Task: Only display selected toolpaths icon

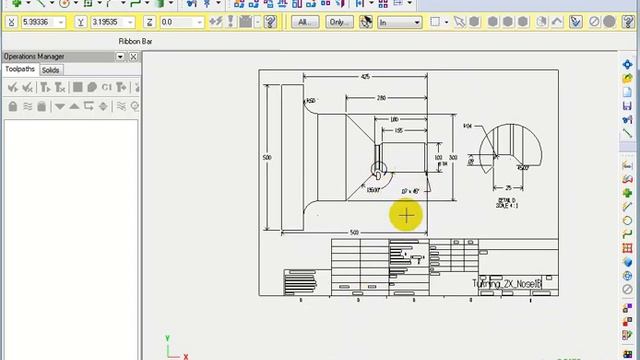Action: click(121, 106)
